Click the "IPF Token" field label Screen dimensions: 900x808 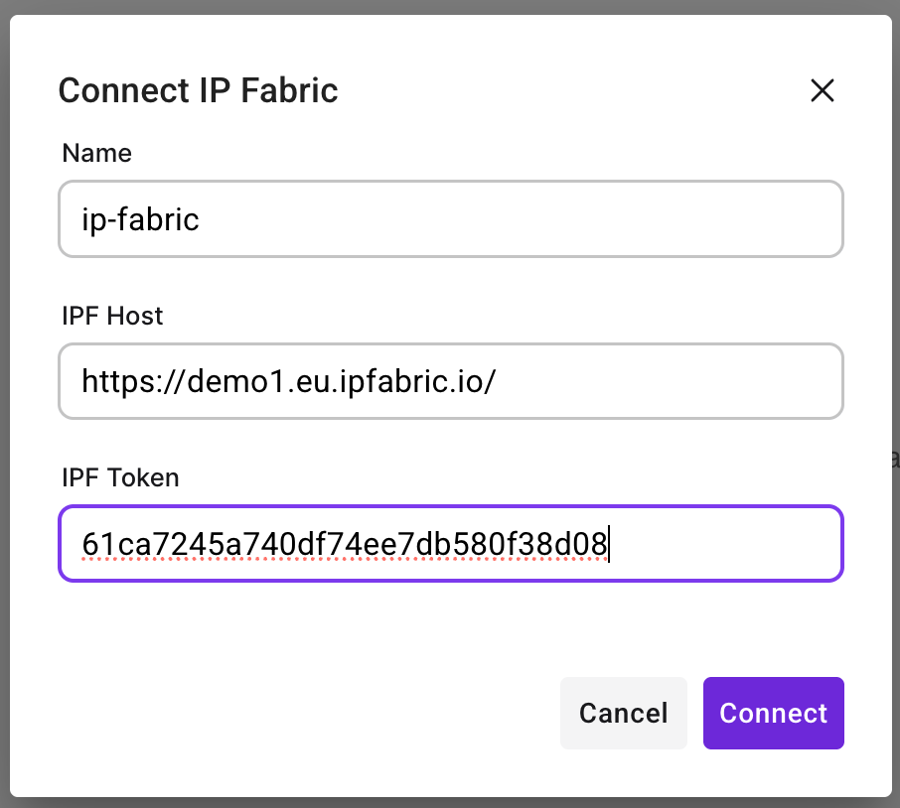[x=120, y=478]
